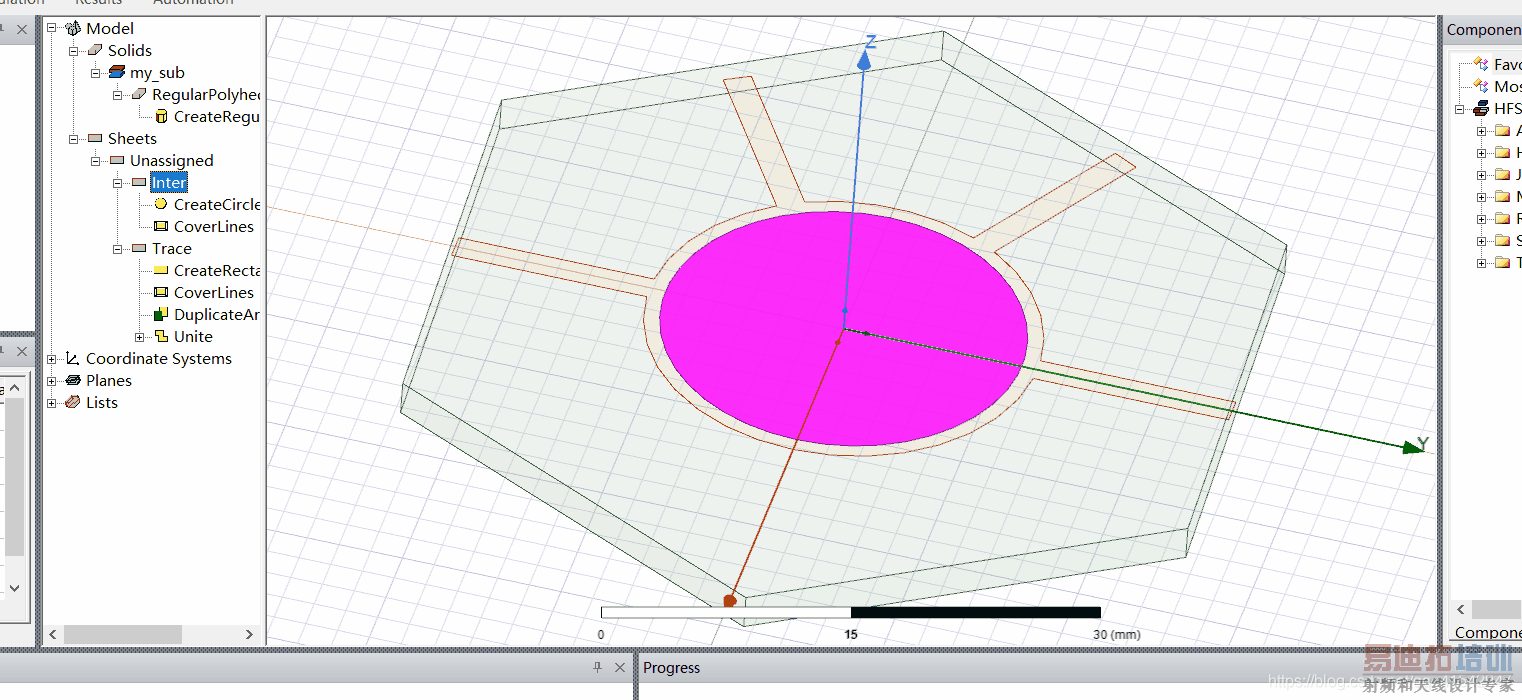Click the CreateCircle operation icon
1522x700 pixels.
tap(161, 204)
